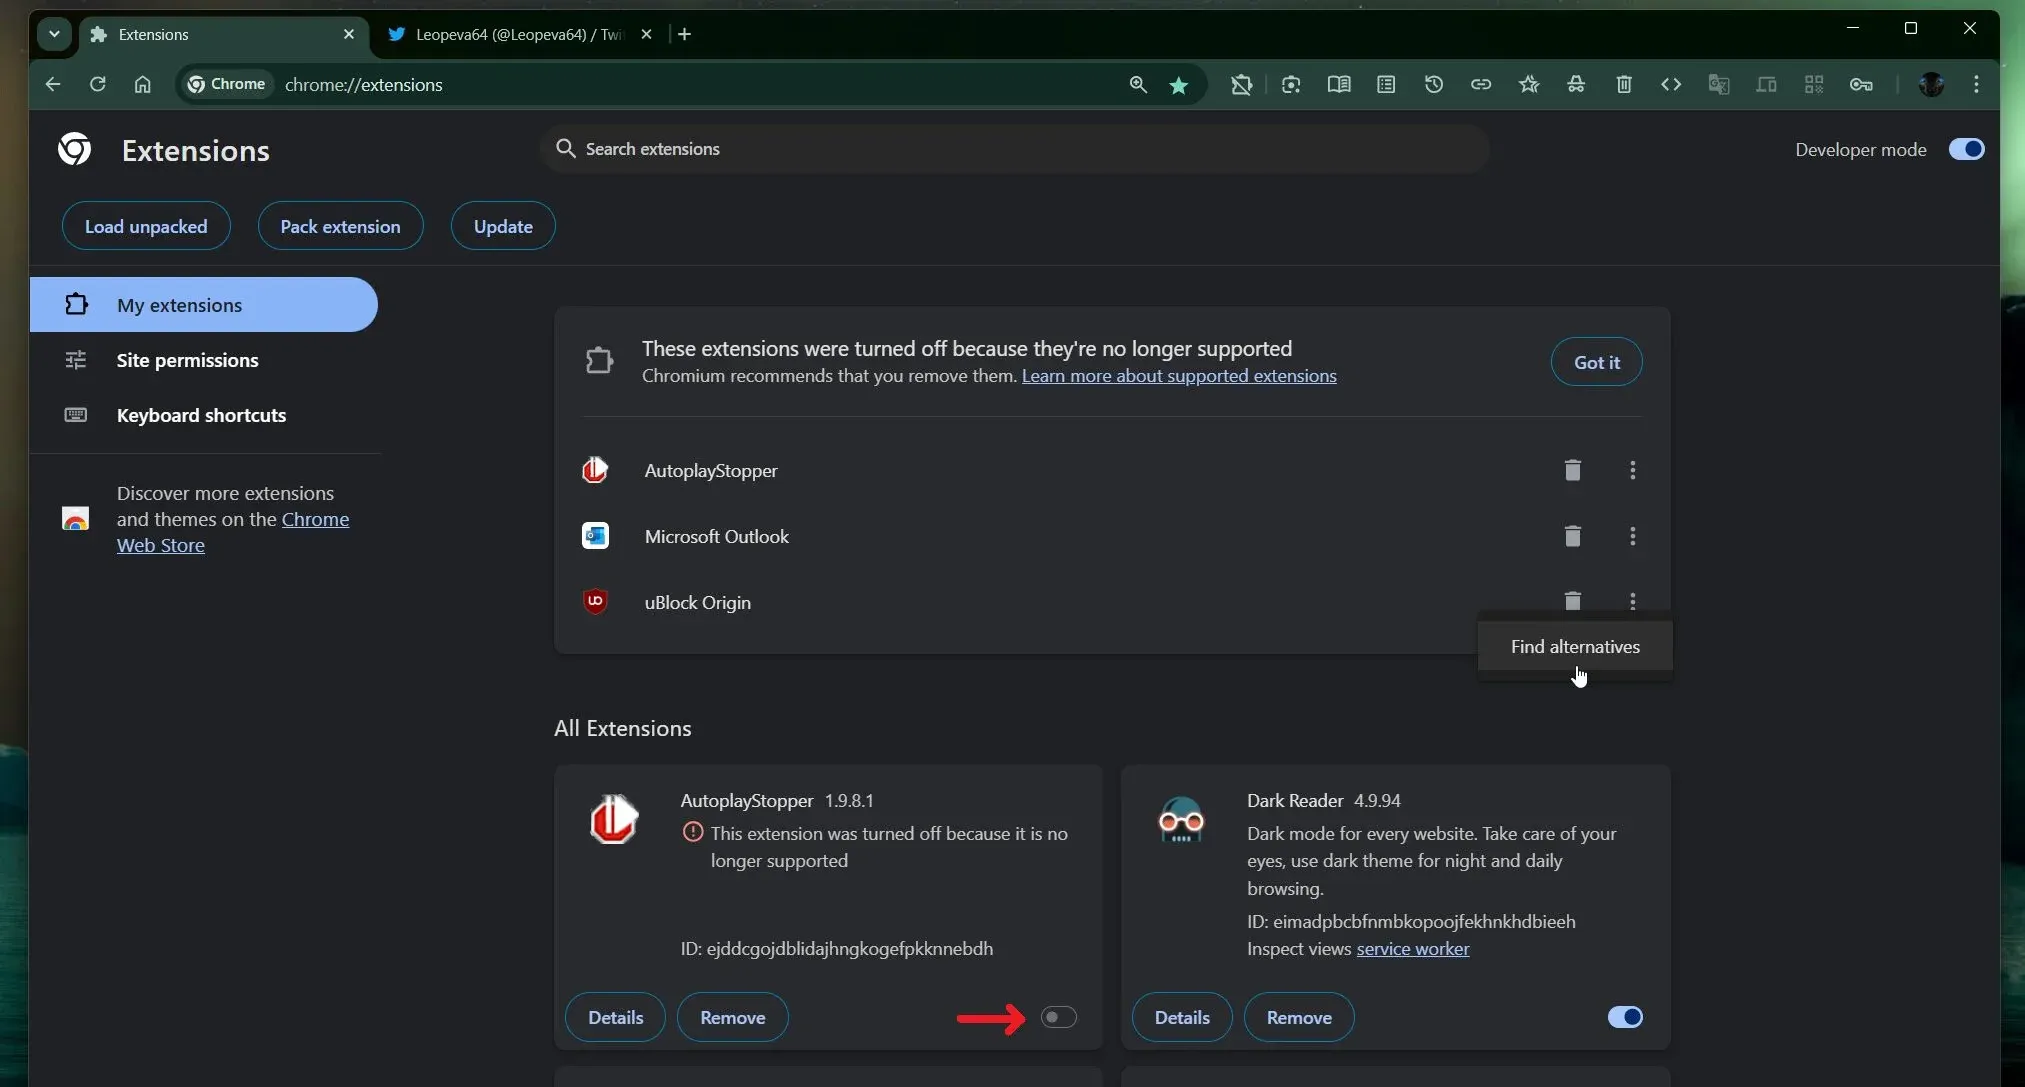Viewport: 2025px width, 1087px height.
Task: Reload the extensions page
Action: [97, 85]
